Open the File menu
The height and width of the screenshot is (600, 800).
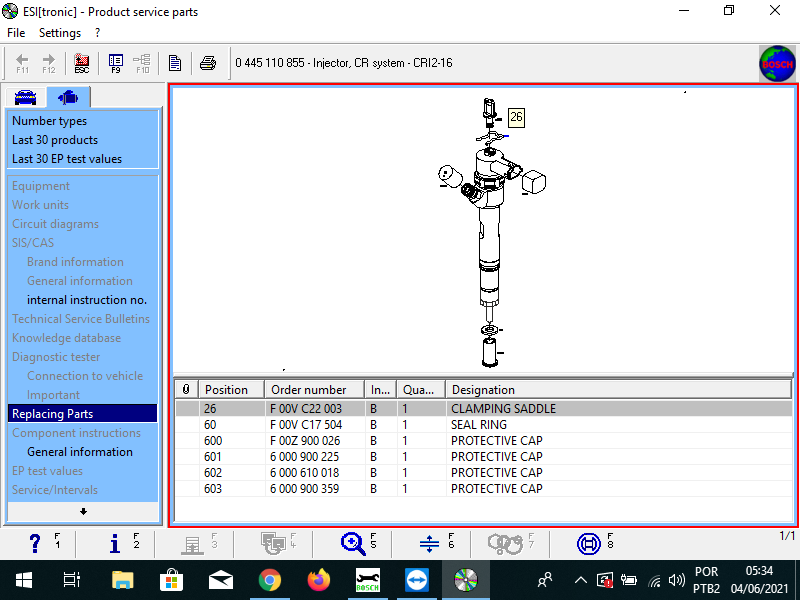point(16,32)
